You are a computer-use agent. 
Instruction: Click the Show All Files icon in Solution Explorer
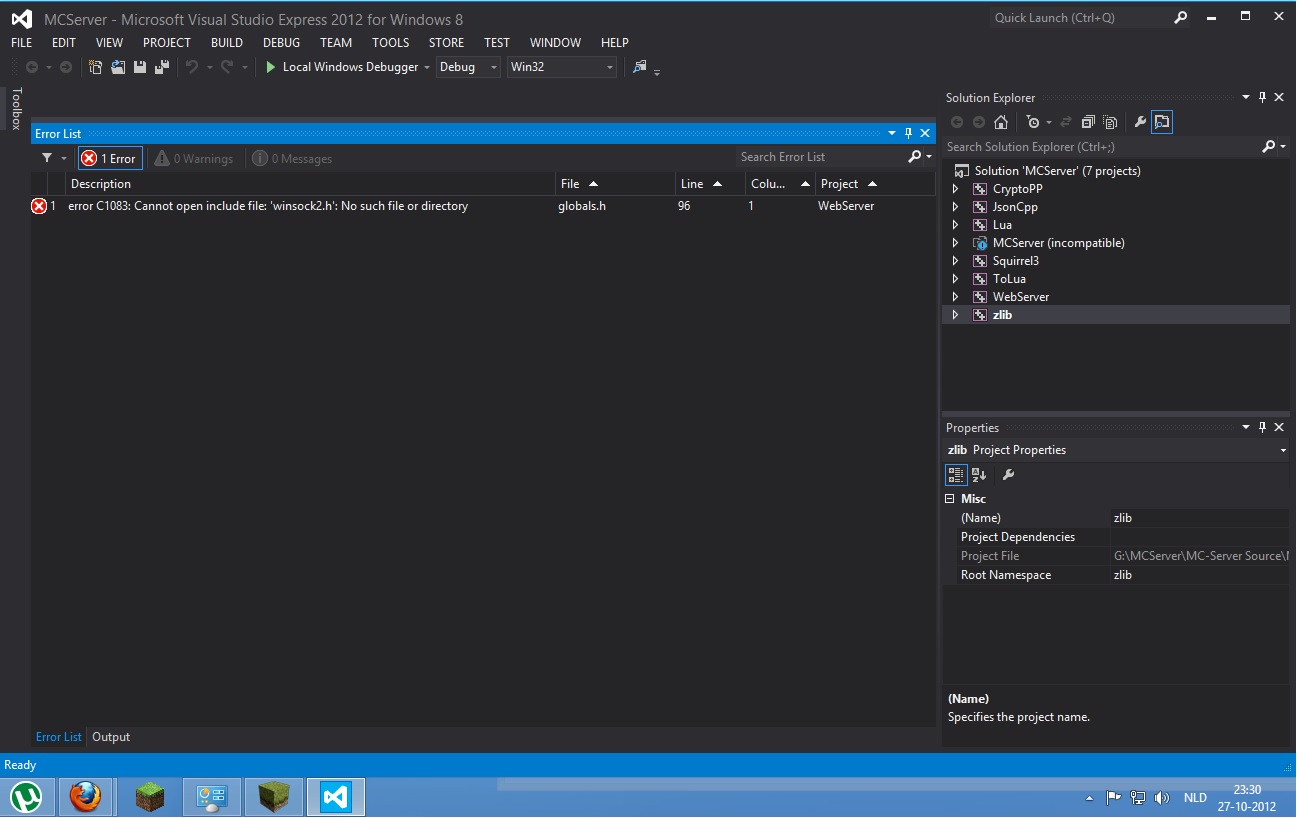coord(1110,122)
